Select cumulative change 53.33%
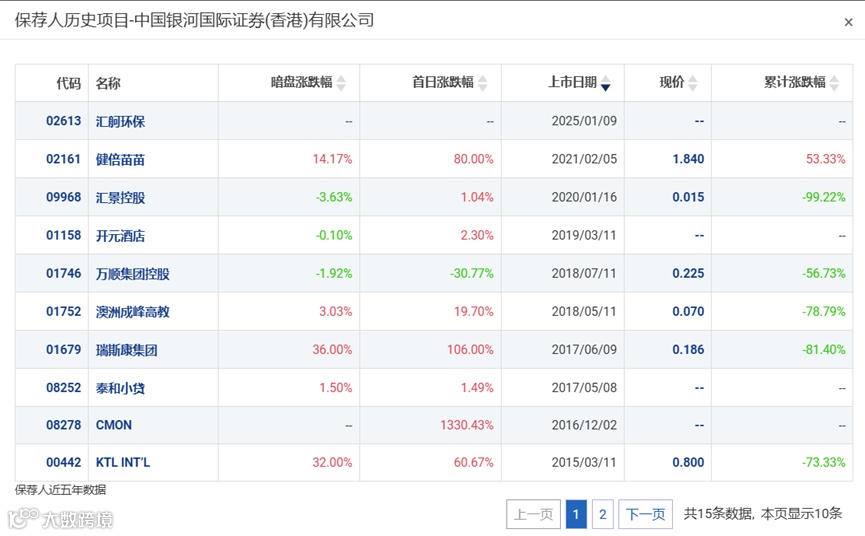 pyautogui.click(x=825, y=159)
